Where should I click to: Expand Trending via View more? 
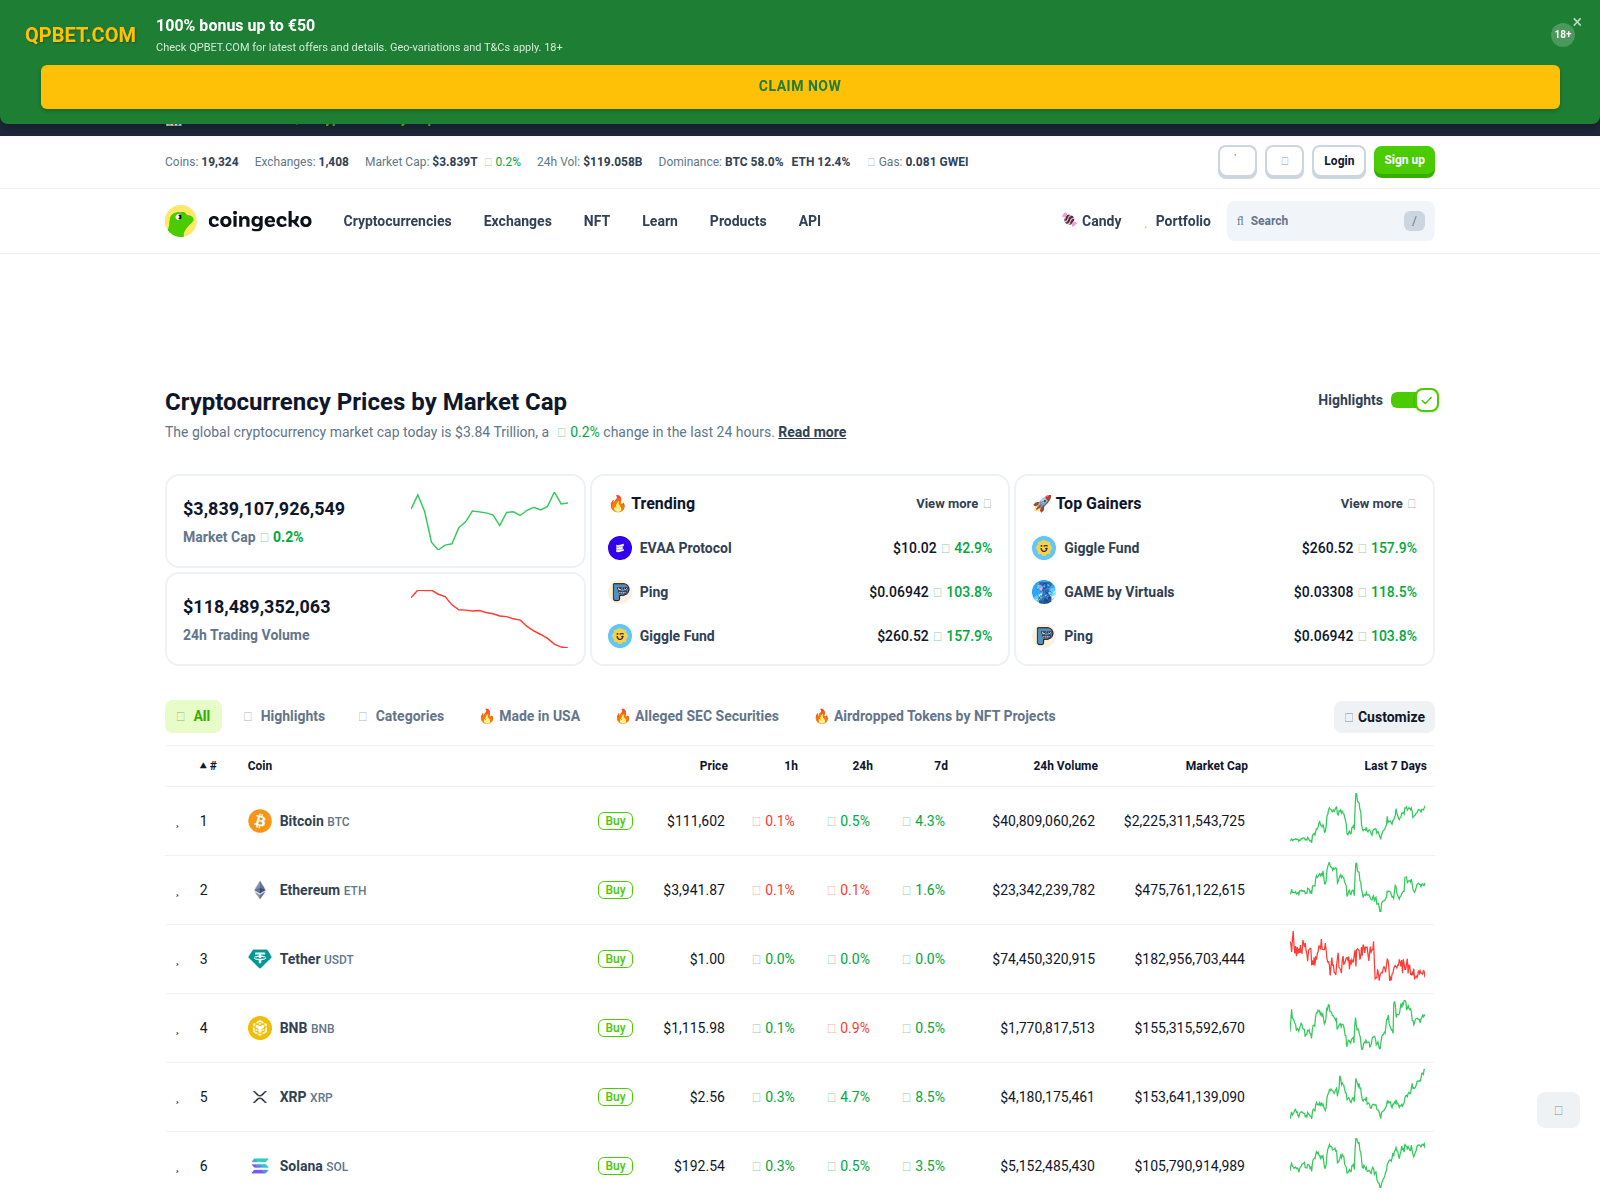tap(953, 504)
